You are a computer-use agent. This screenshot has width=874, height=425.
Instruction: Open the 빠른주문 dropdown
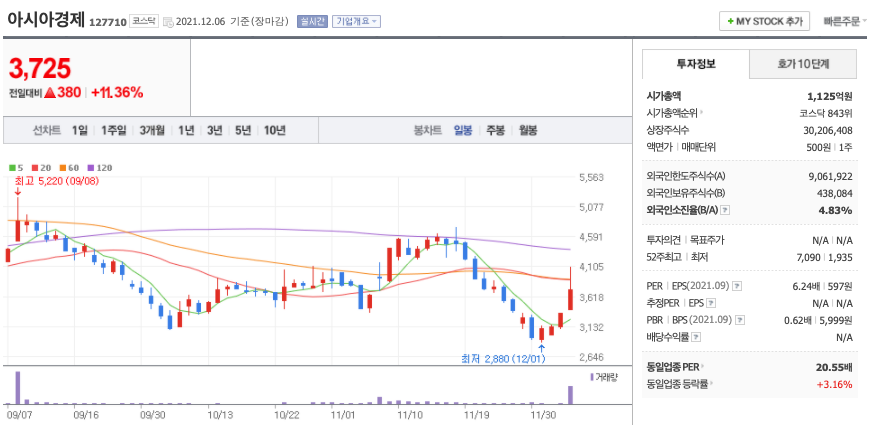[x=845, y=22]
